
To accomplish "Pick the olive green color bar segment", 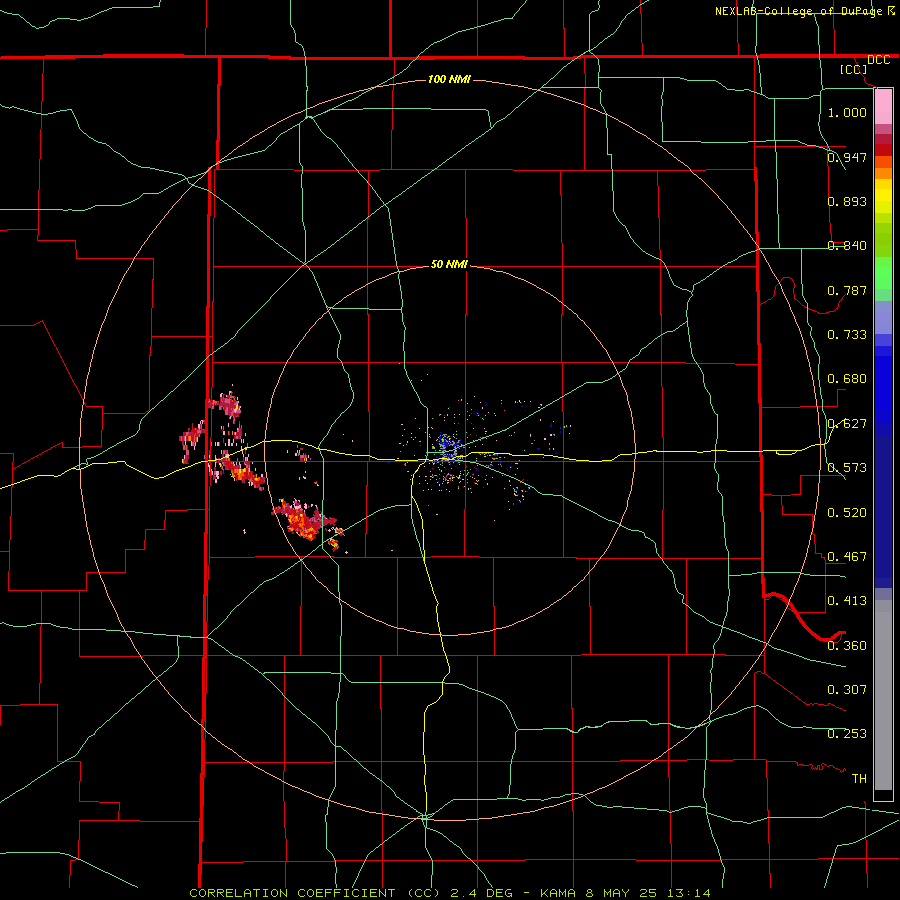I will (883, 239).
